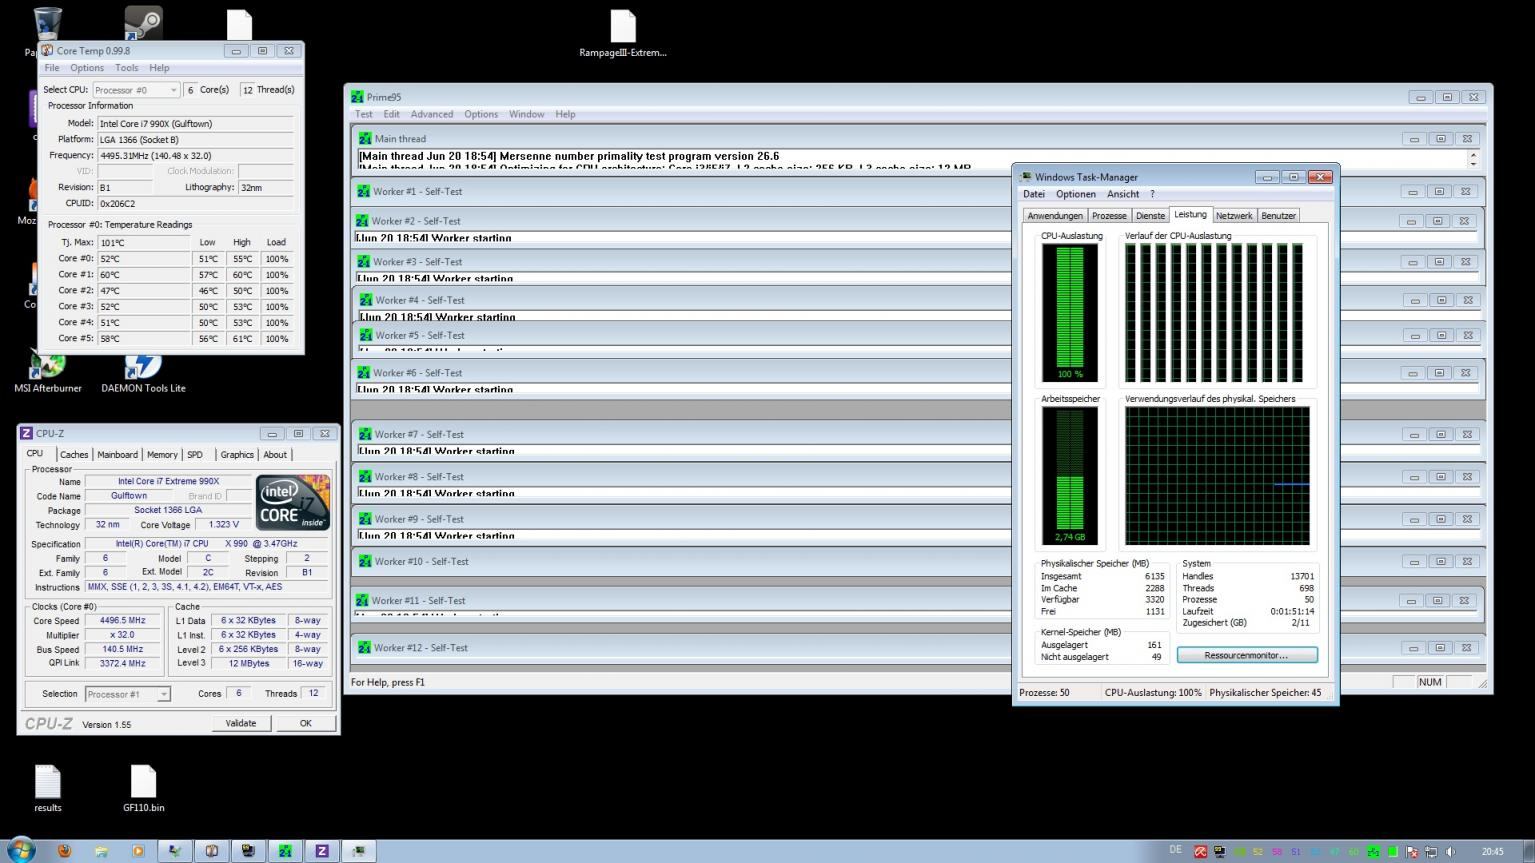This screenshot has height=863, width=1535.
Task: Switch to Prime95 via its taskbar icon
Action: pos(285,851)
